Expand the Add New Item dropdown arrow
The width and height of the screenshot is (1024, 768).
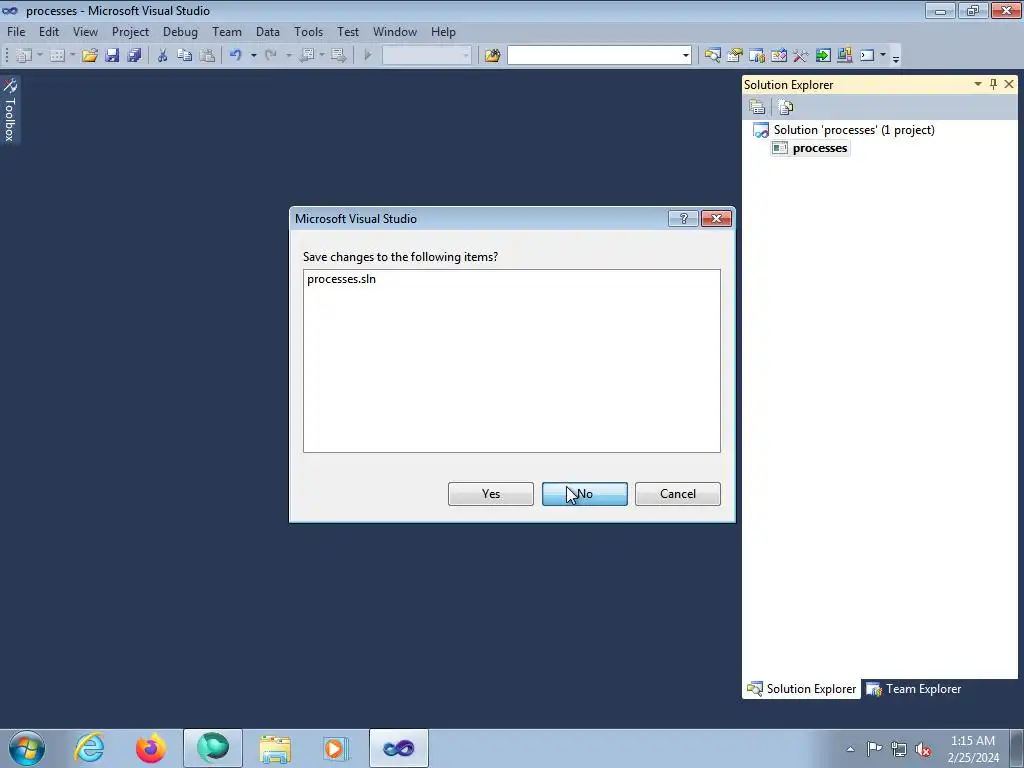[72, 56]
